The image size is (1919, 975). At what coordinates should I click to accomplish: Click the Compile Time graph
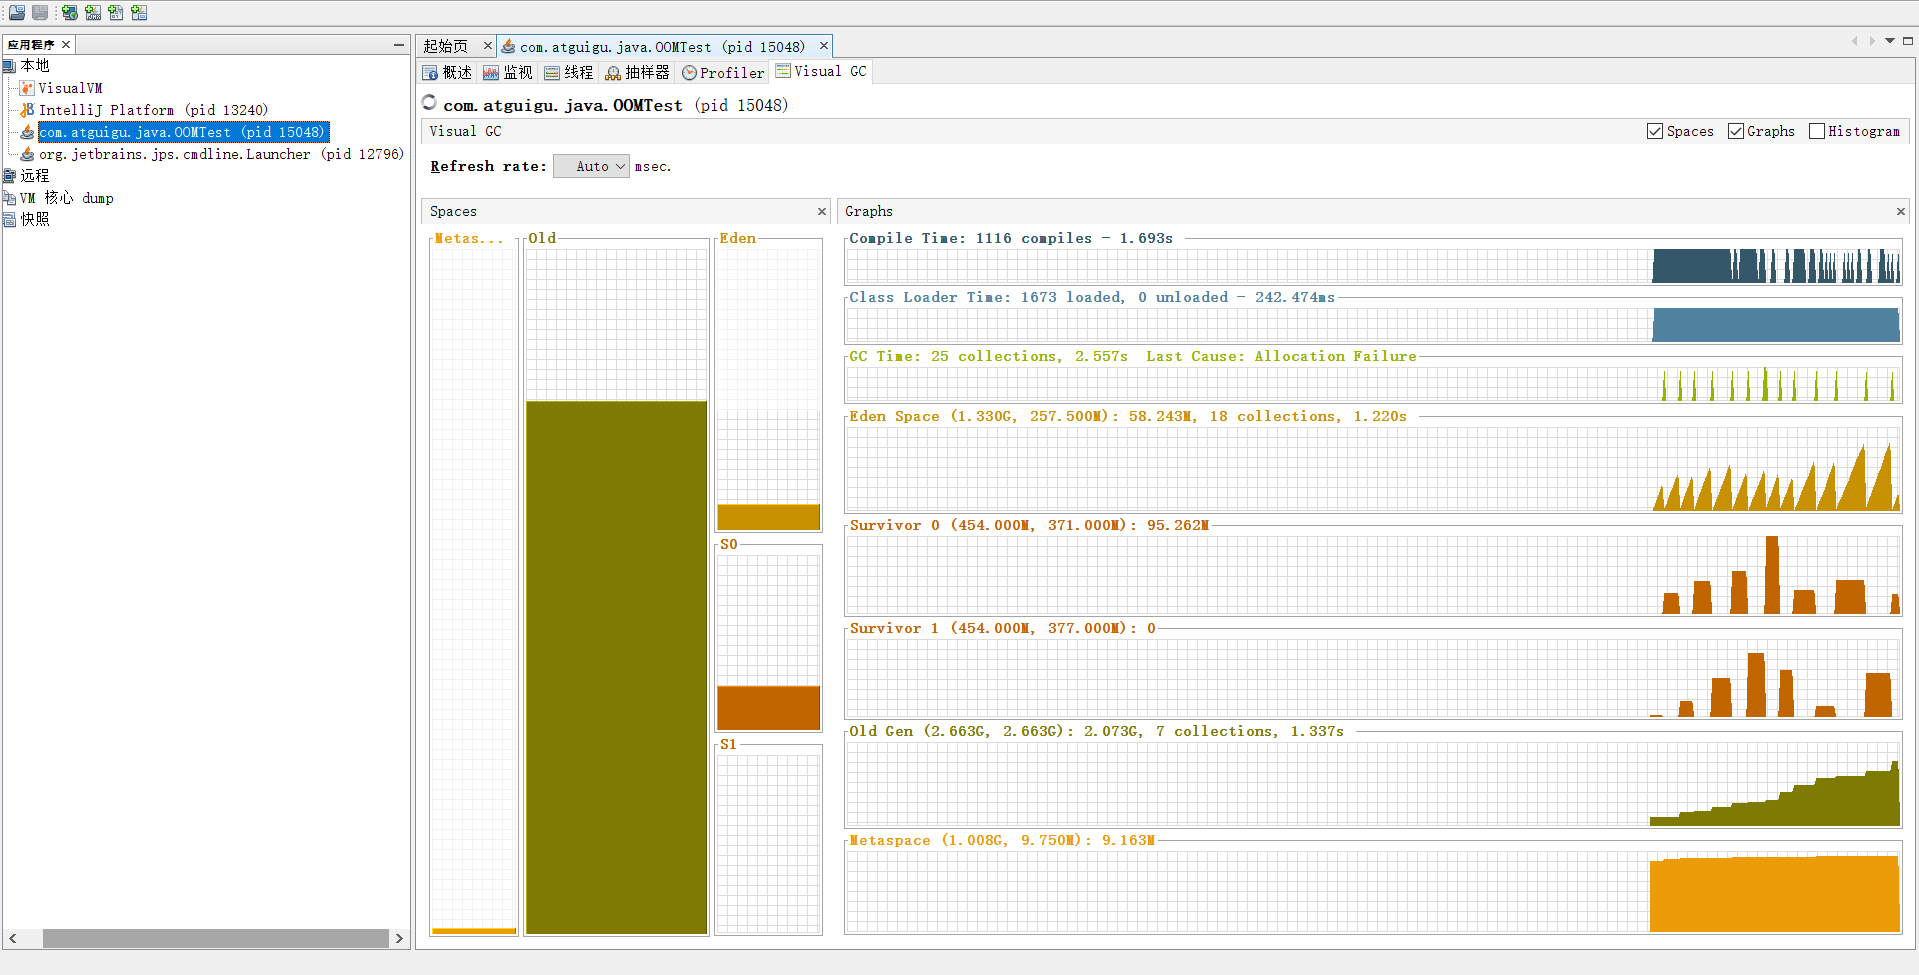(x=1373, y=266)
